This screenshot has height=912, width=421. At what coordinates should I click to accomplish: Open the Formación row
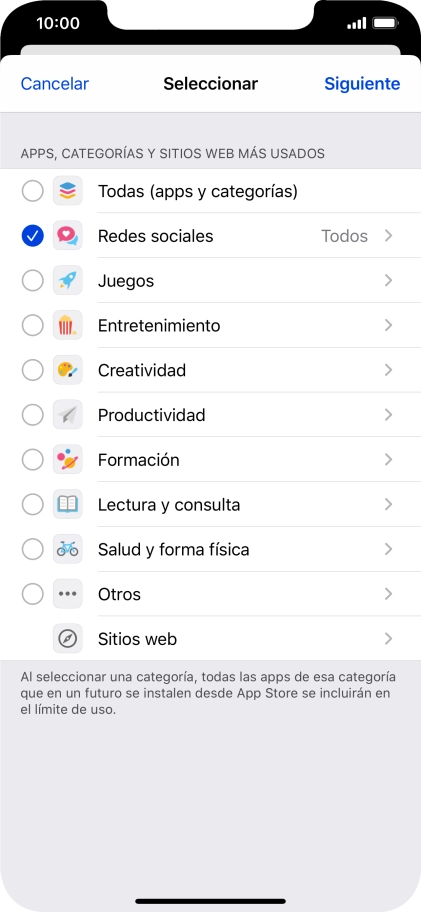210,459
